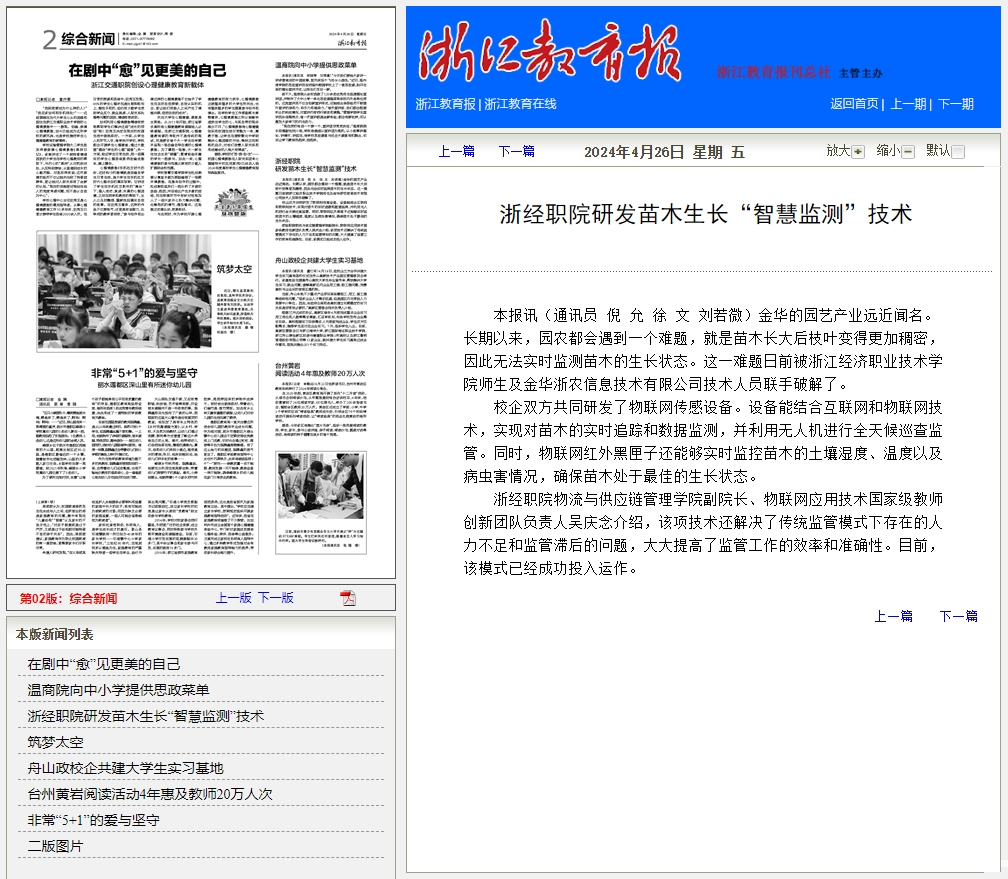1008x879 pixels.
Task: Click the PDF download icon
Action: point(348,598)
